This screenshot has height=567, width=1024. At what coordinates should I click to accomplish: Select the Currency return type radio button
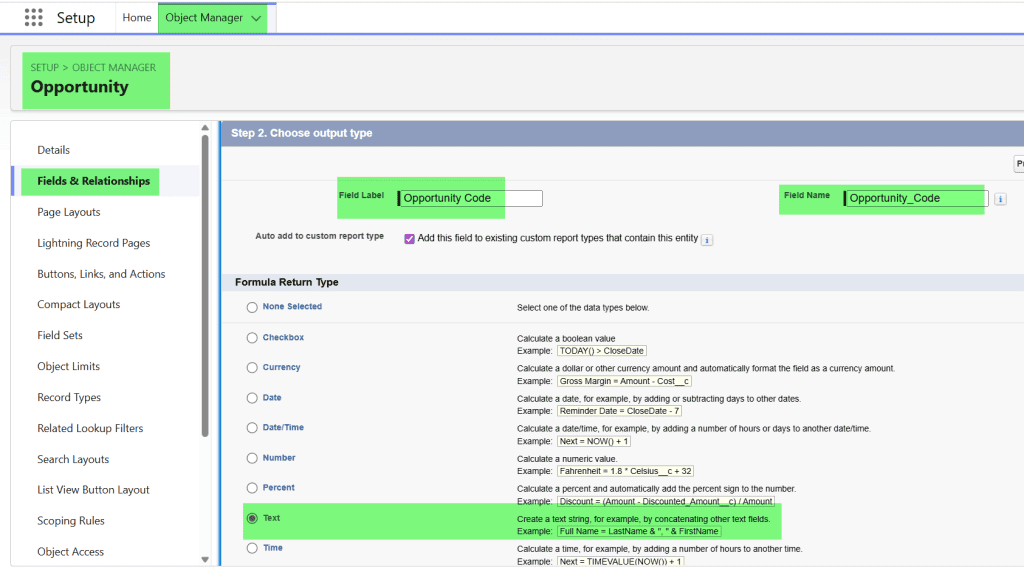click(x=252, y=368)
